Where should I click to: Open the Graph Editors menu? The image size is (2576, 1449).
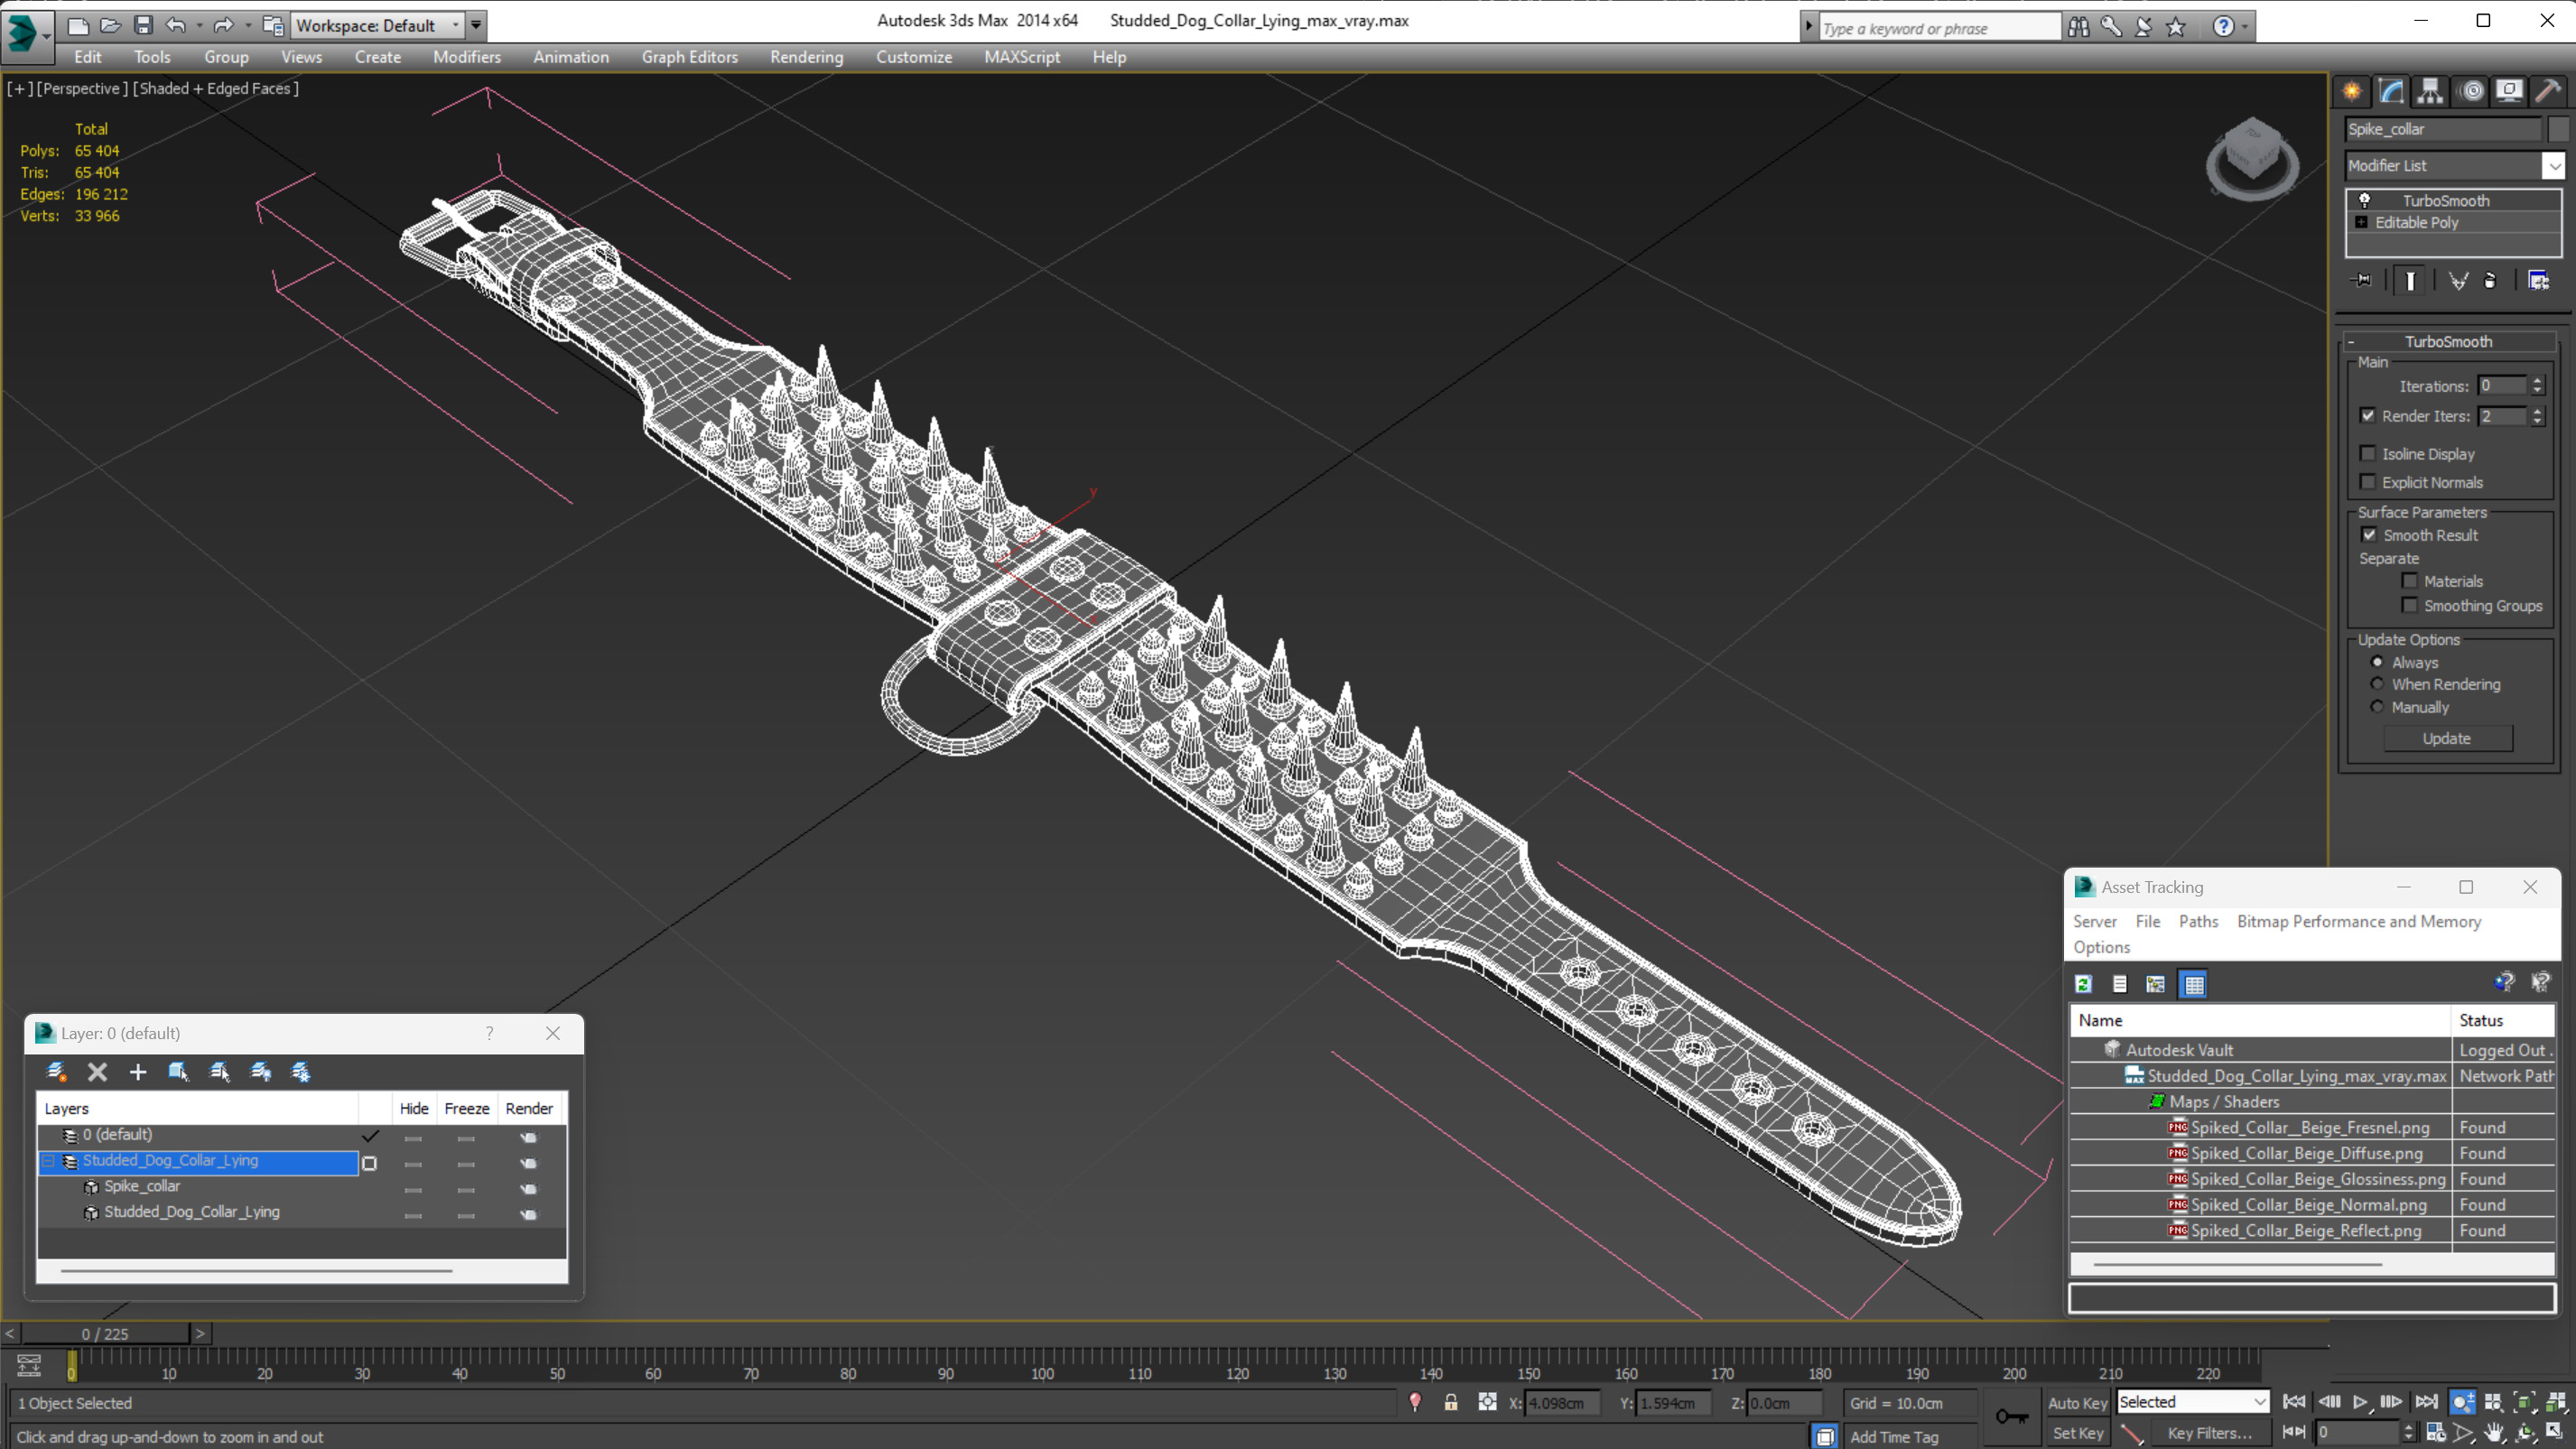point(689,57)
